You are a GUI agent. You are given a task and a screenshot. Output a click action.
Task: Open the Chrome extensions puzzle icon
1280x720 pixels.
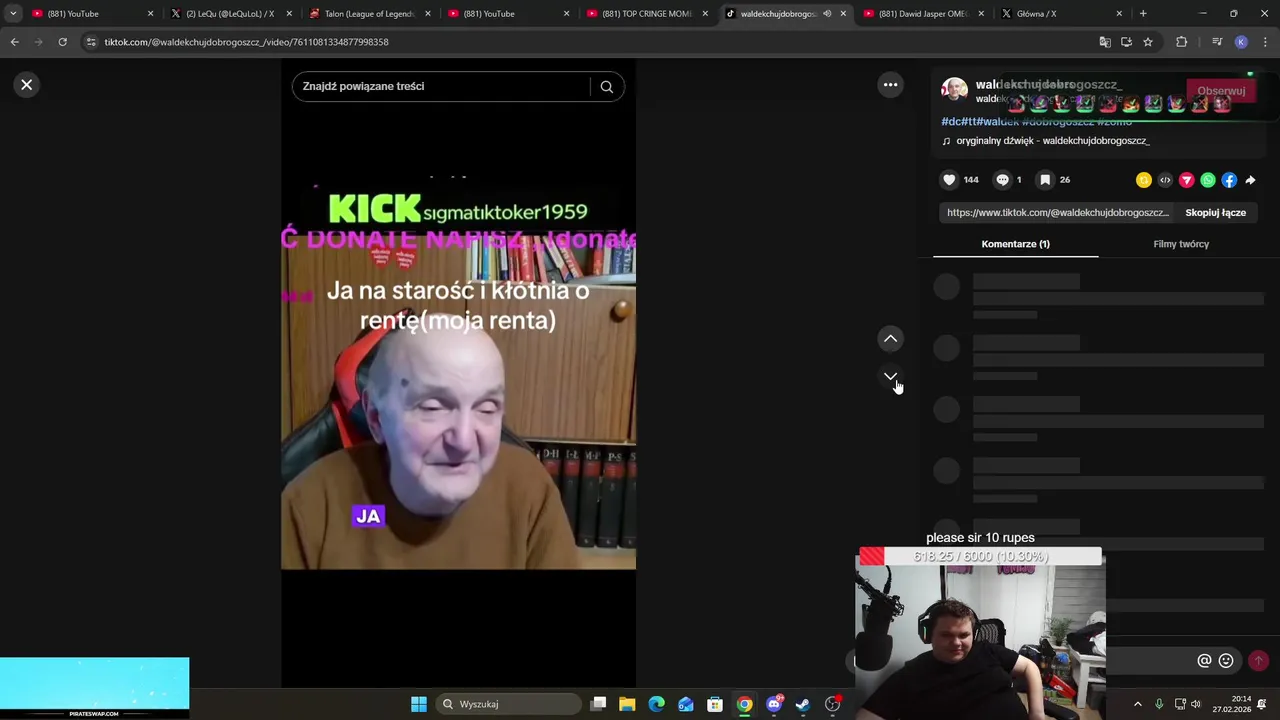1182,42
